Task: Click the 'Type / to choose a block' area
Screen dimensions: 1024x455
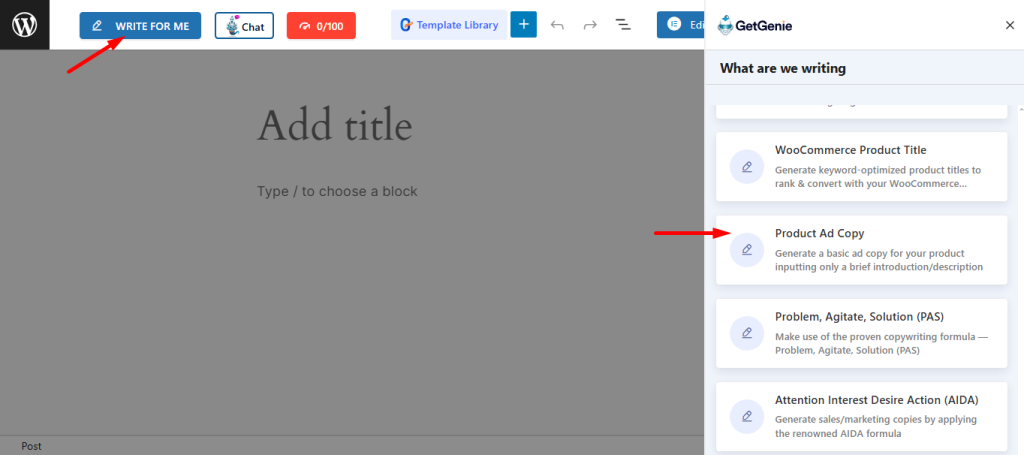Action: point(337,191)
